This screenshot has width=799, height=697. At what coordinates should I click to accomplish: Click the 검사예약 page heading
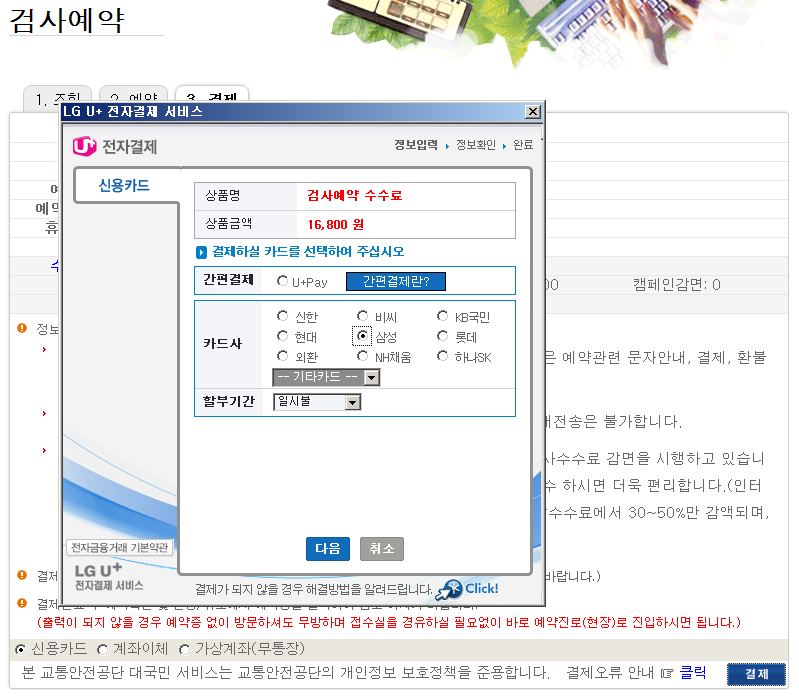coord(67,20)
